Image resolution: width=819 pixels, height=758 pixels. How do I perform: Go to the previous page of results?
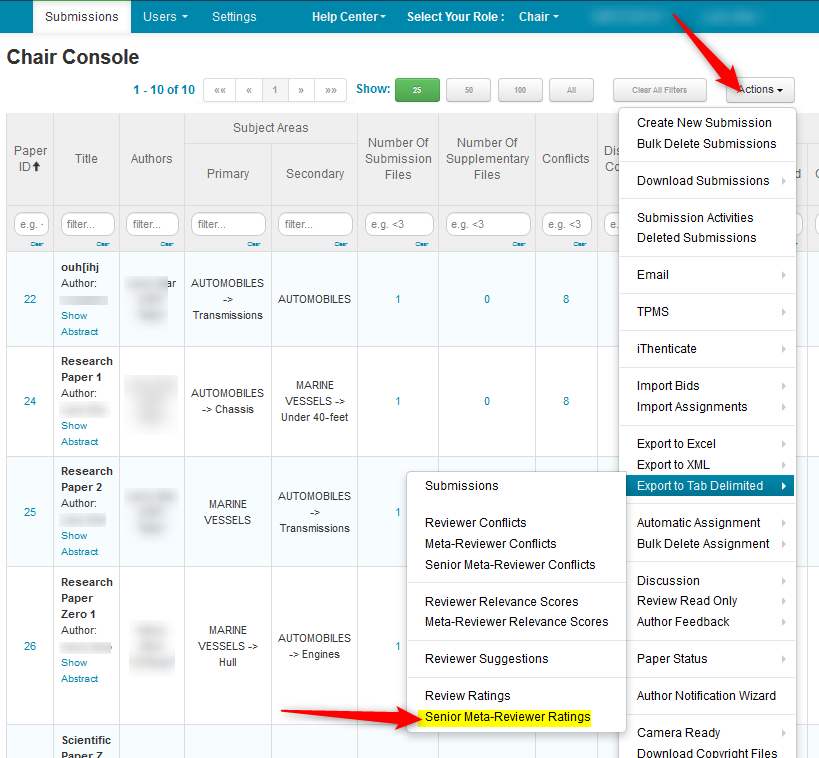click(249, 90)
